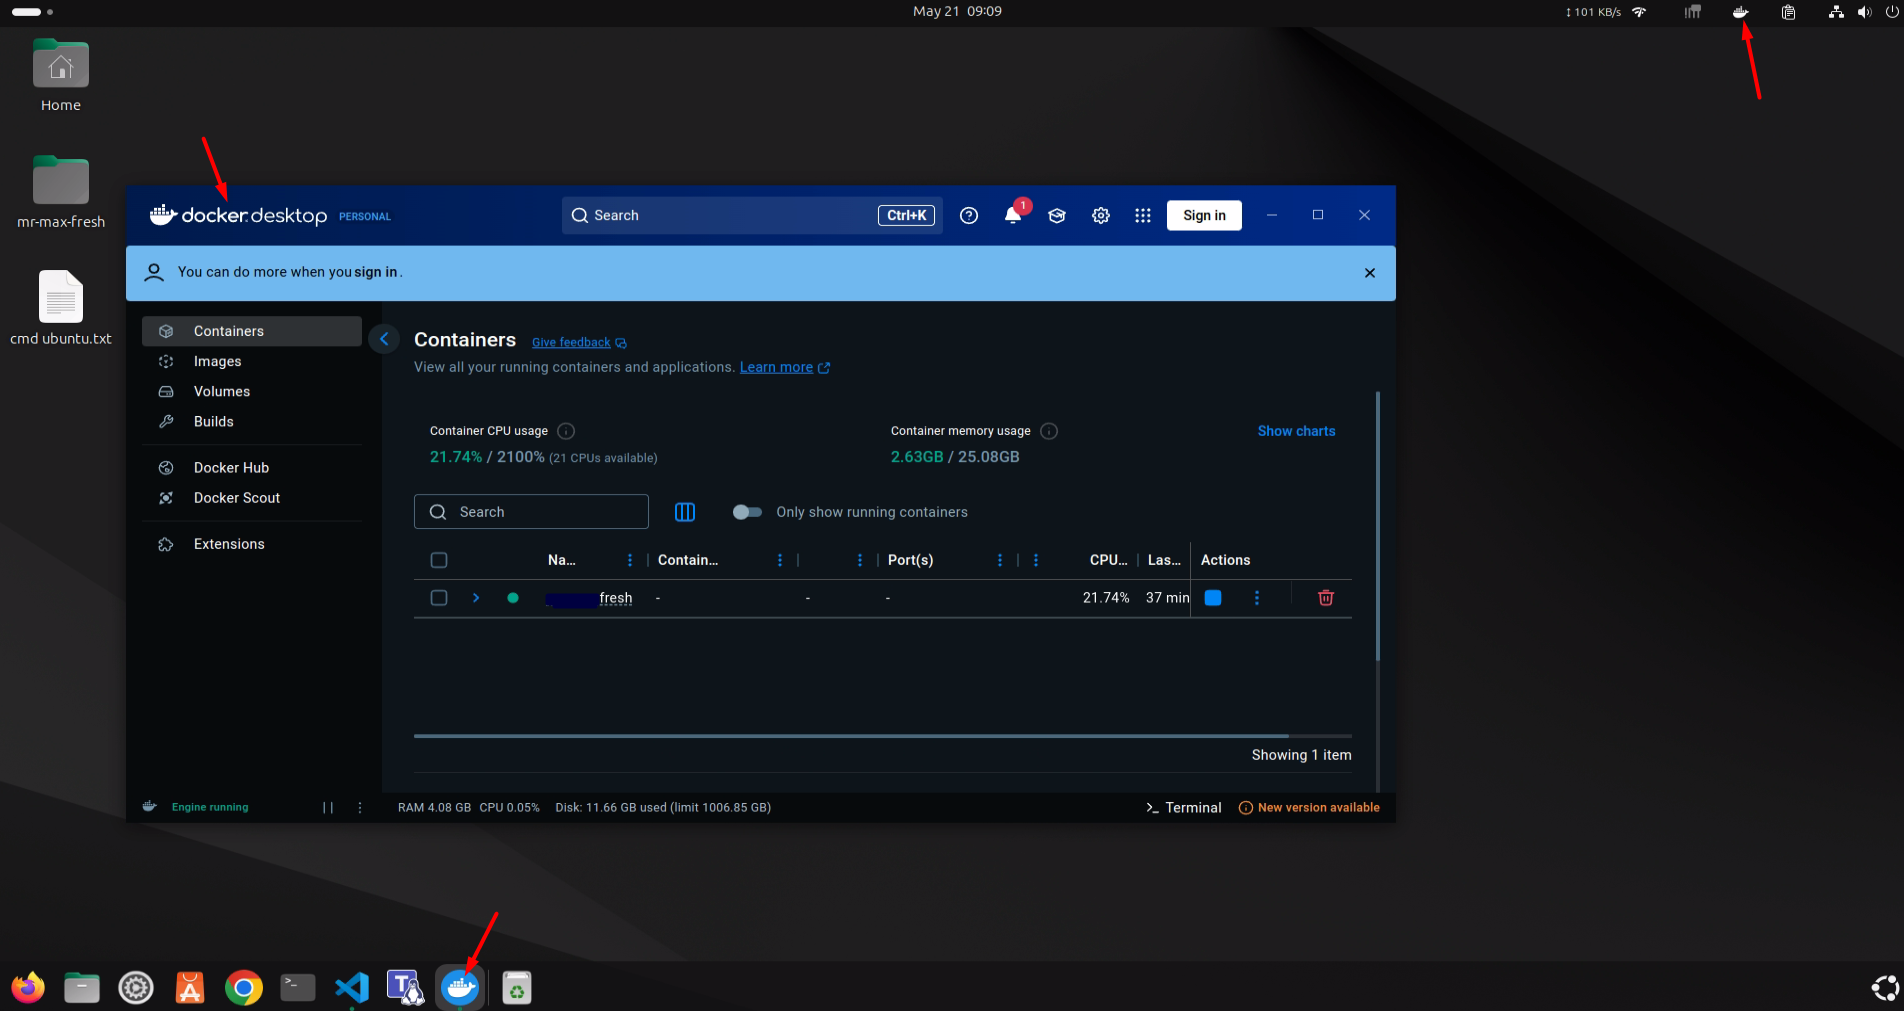1904x1011 pixels.
Task: Open the Learn more link
Action: click(x=785, y=367)
